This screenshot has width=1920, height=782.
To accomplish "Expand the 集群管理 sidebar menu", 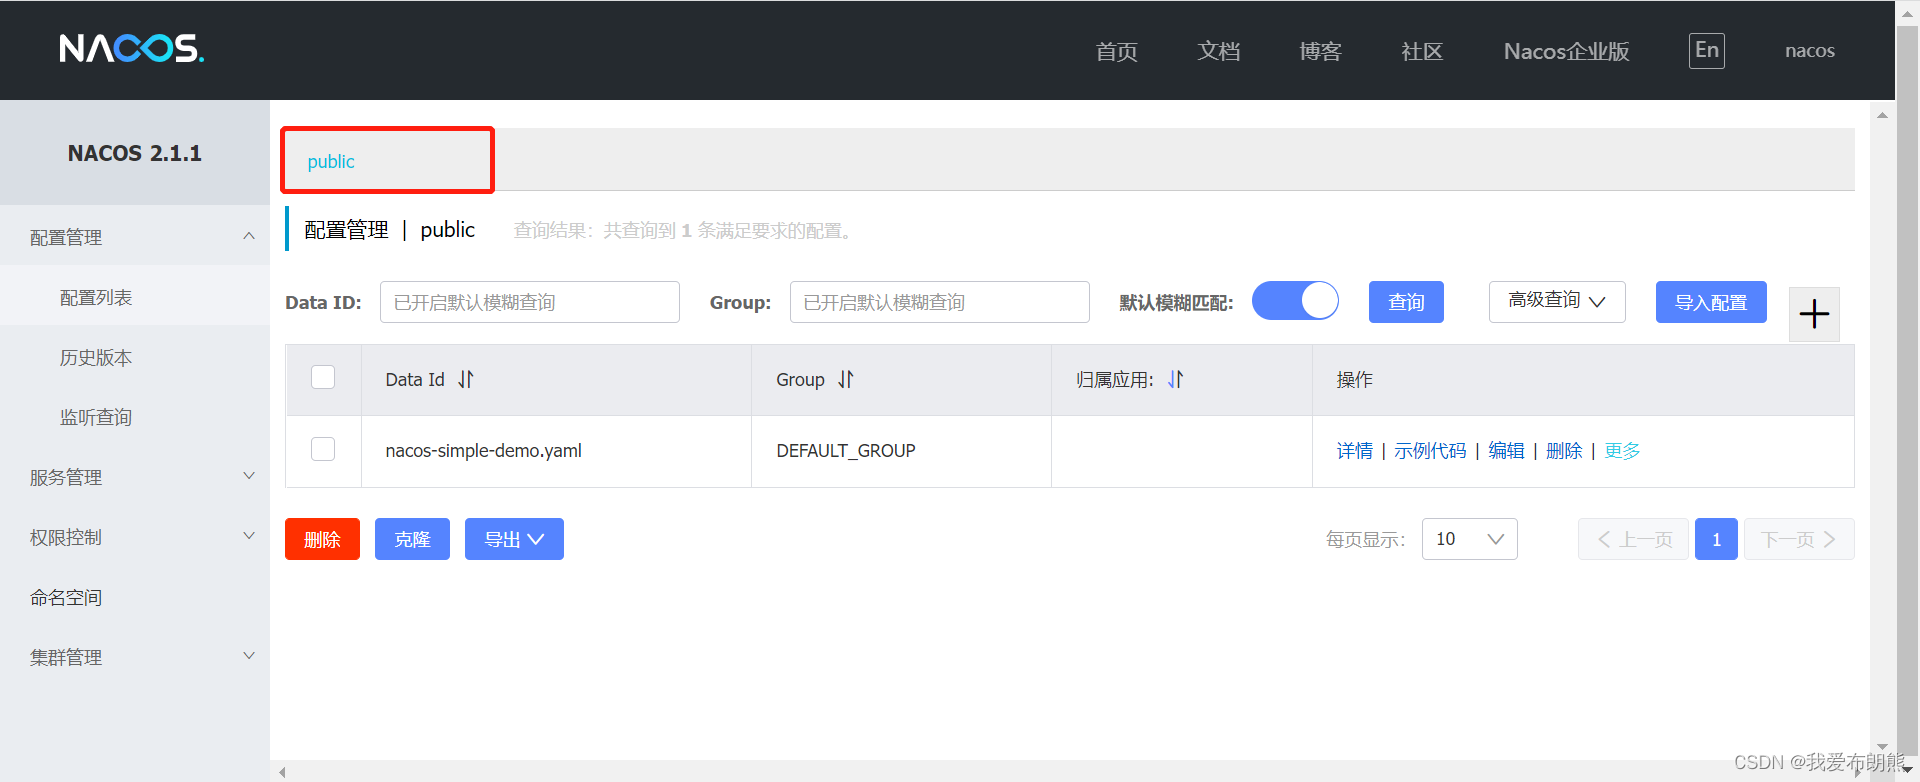I will point(135,657).
